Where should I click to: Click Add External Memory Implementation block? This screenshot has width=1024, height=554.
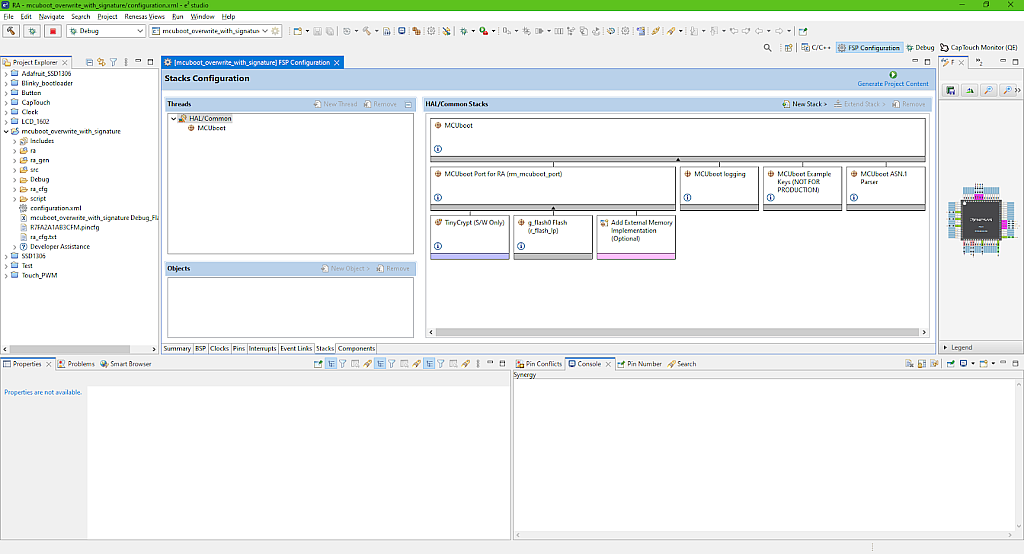click(x=636, y=237)
